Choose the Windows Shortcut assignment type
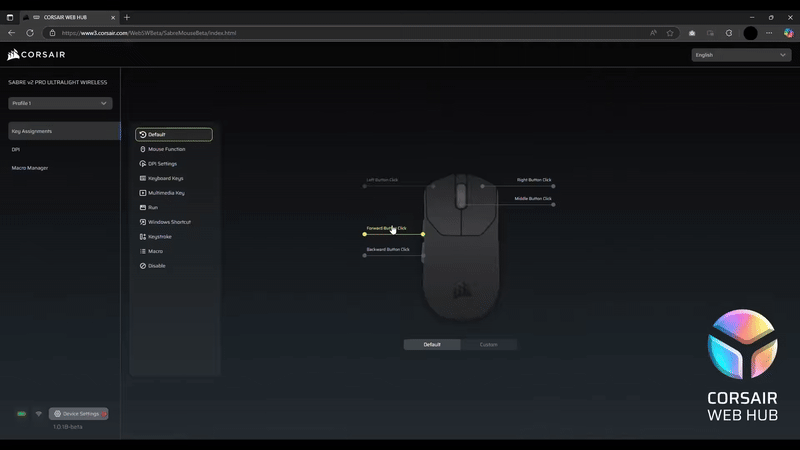 pyautogui.click(x=169, y=222)
